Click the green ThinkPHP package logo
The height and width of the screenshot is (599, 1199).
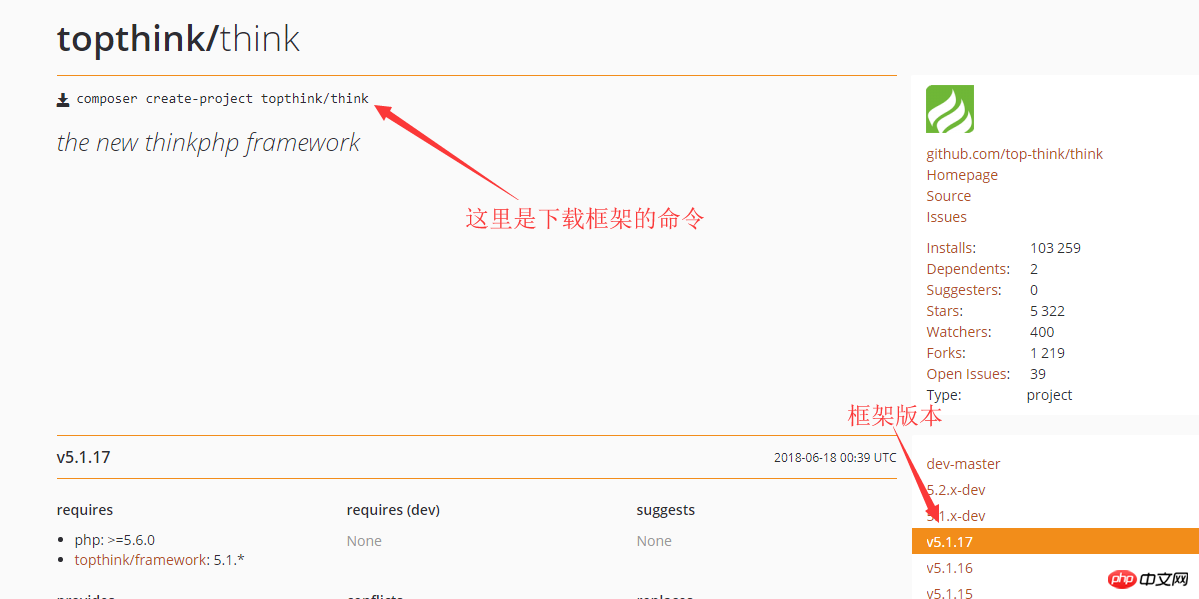tap(950, 109)
